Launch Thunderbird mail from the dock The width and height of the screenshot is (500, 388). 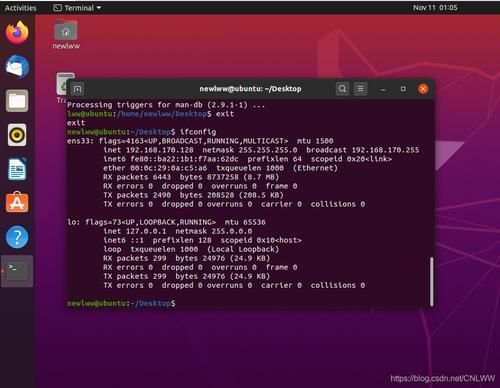[17, 67]
